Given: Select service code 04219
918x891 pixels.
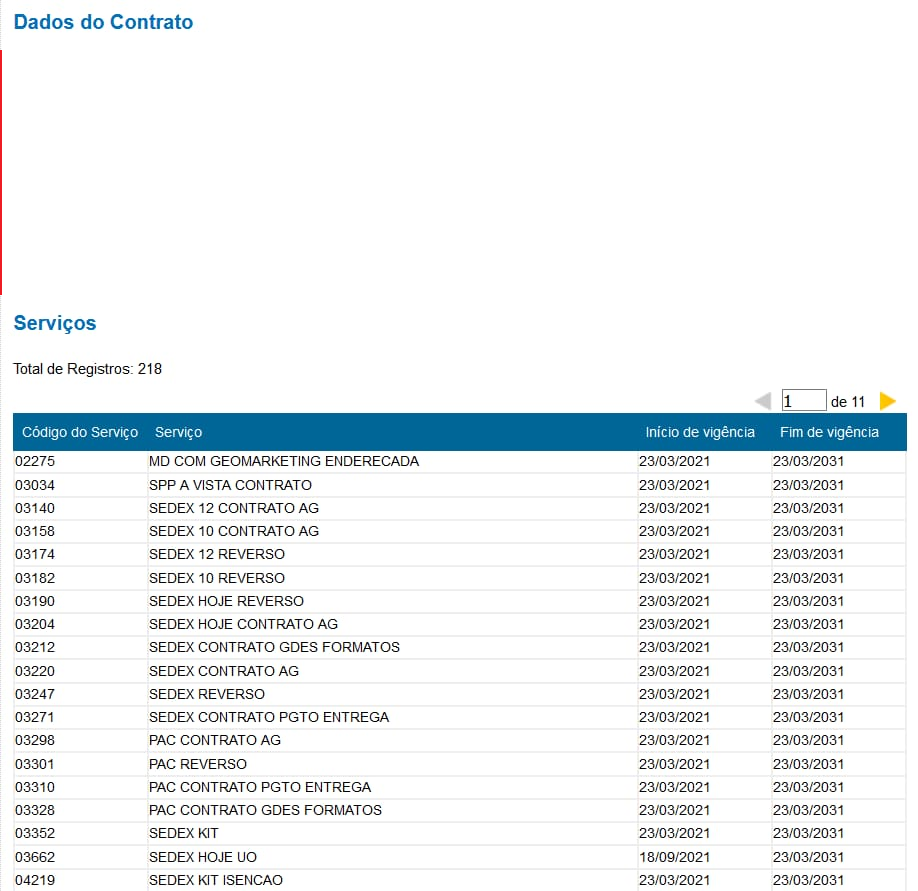Looking at the screenshot, I should [35, 880].
